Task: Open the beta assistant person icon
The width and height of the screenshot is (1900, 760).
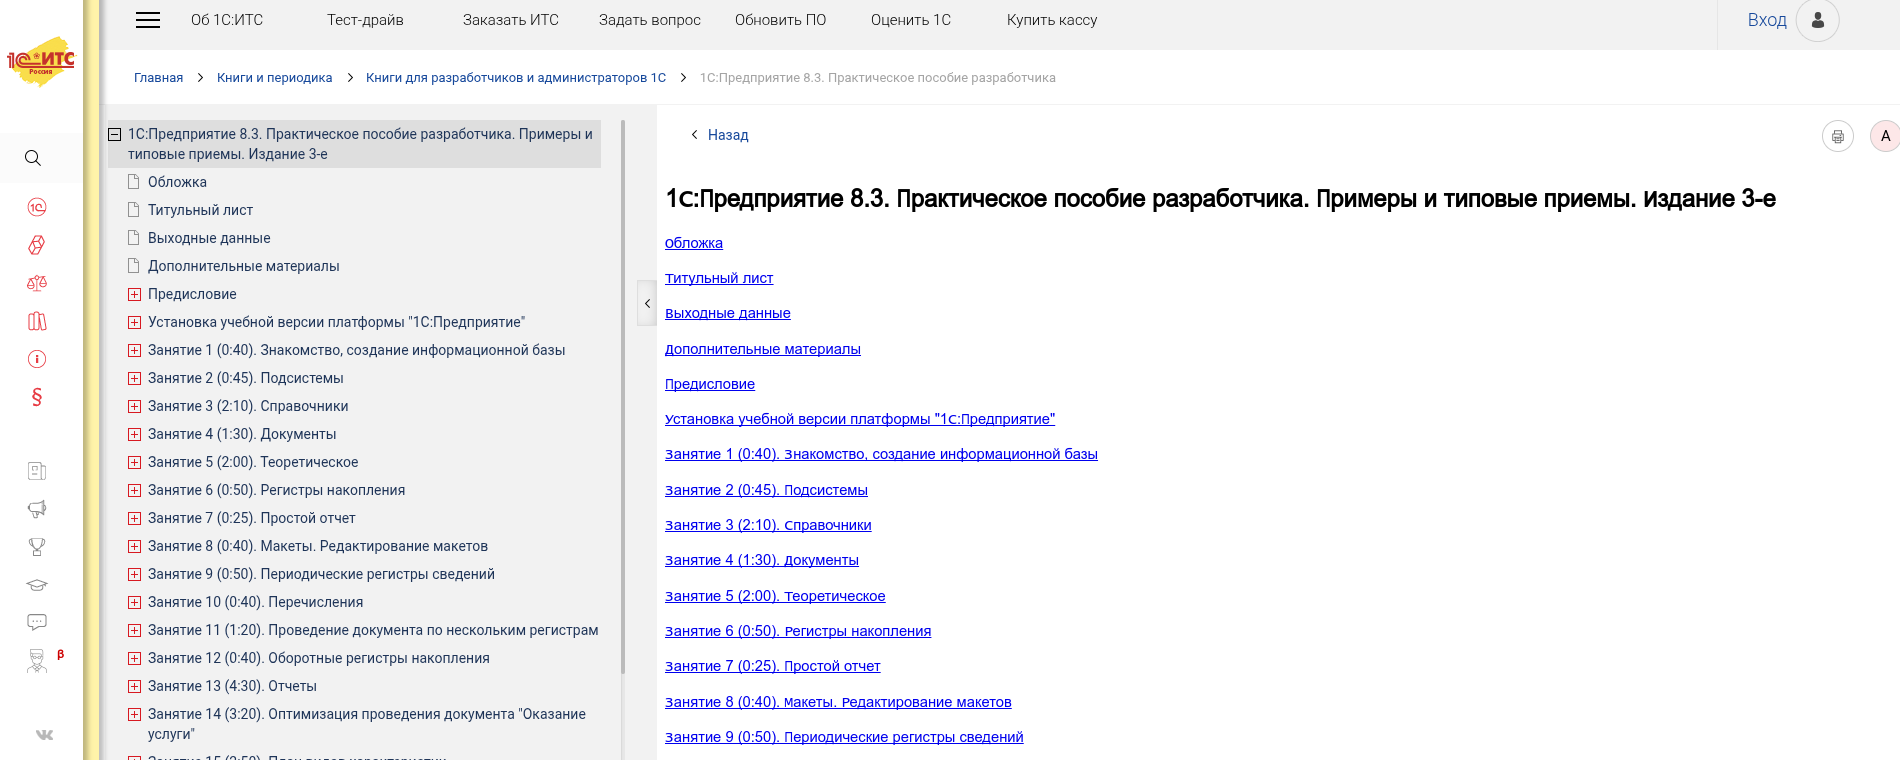Action: click(x=37, y=660)
